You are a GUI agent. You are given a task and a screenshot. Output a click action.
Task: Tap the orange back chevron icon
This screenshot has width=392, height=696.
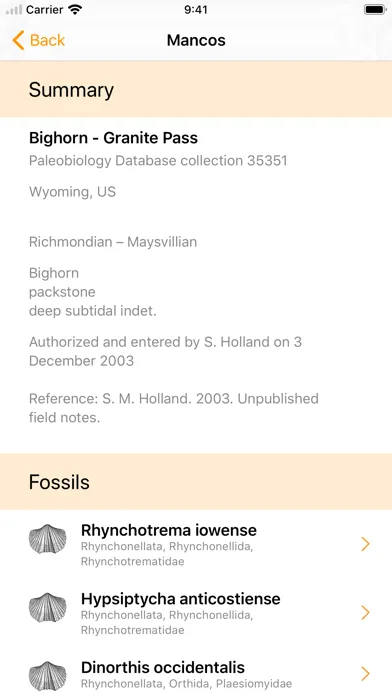click(18, 40)
